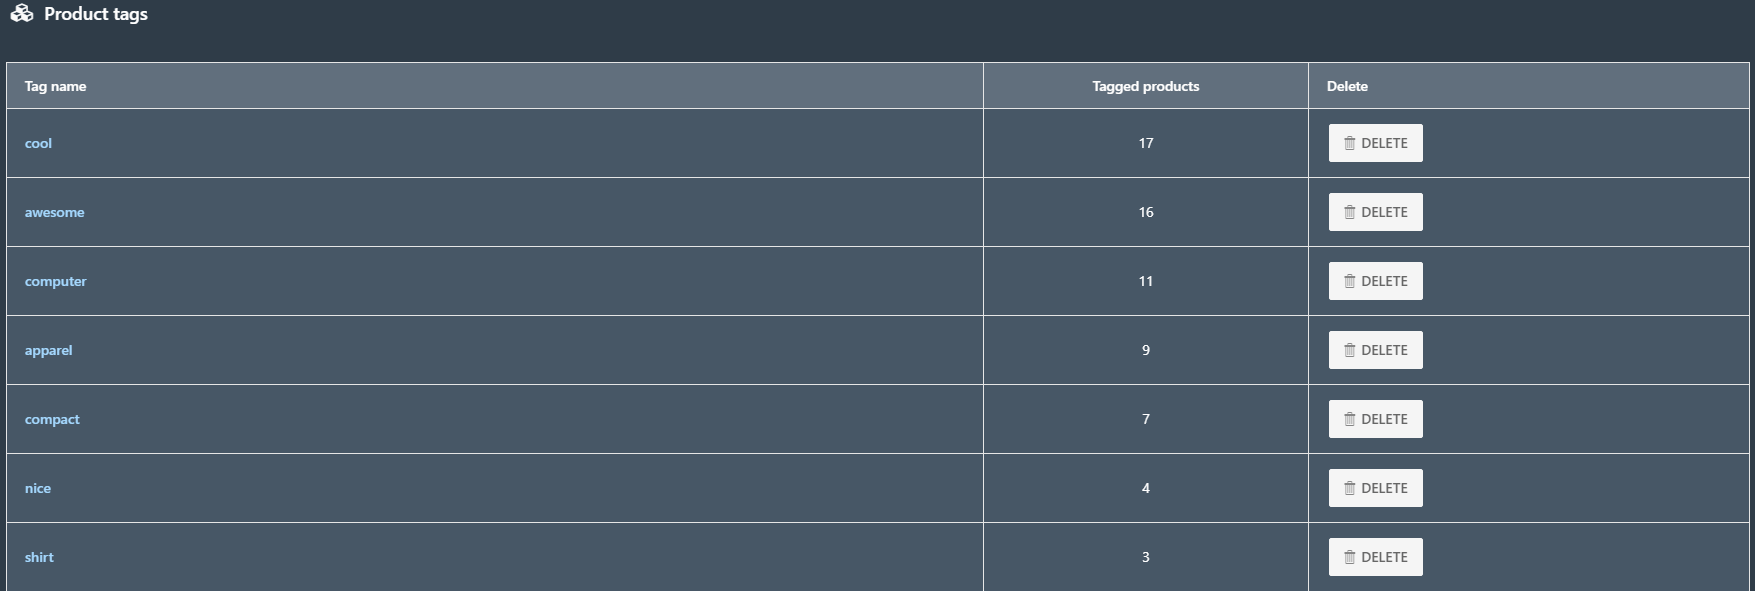Select the Tagged products column header
The width and height of the screenshot is (1755, 591).
[1145, 86]
